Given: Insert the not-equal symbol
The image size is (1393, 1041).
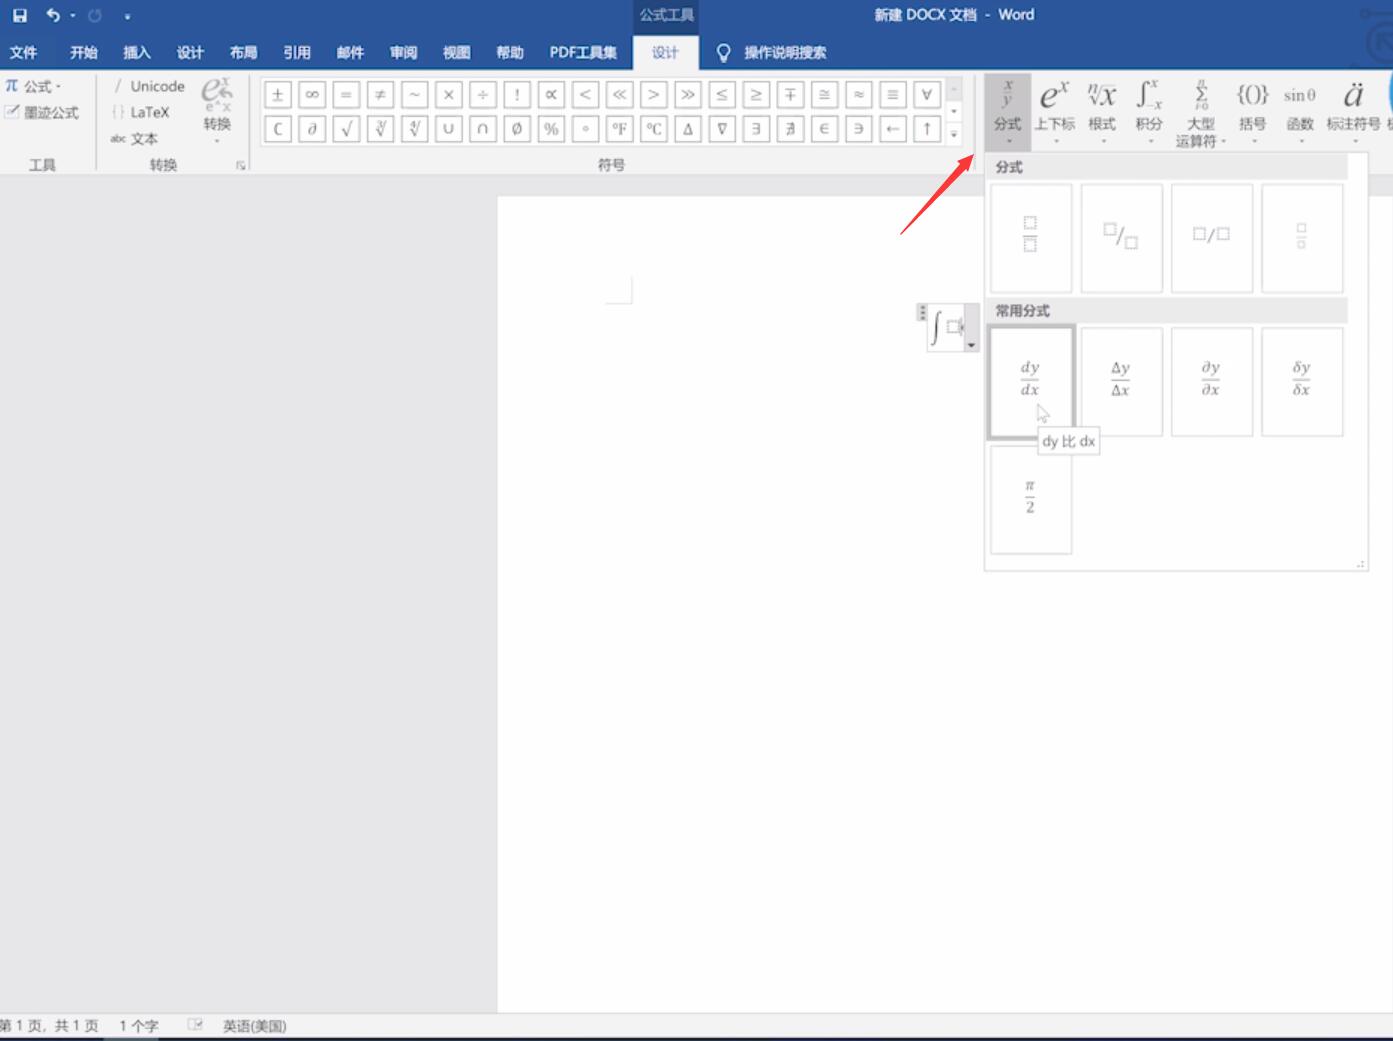Looking at the screenshot, I should pos(380,95).
